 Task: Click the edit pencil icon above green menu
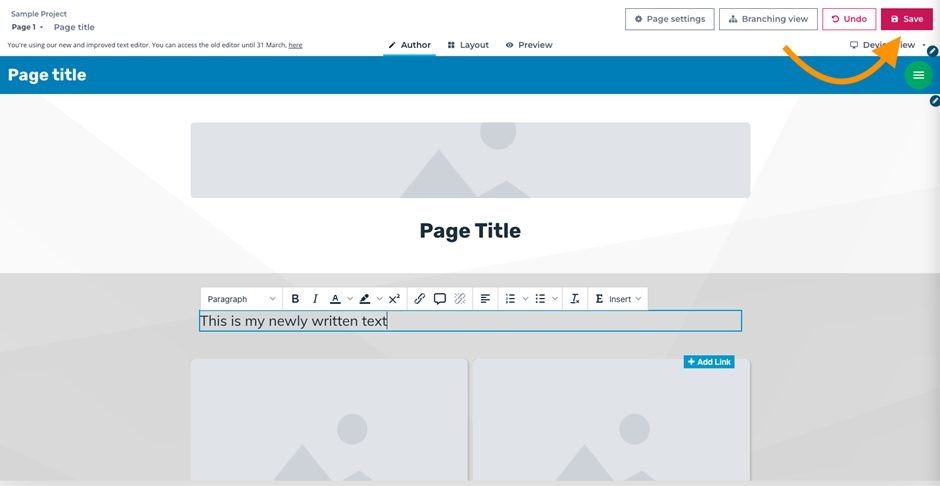tap(932, 52)
